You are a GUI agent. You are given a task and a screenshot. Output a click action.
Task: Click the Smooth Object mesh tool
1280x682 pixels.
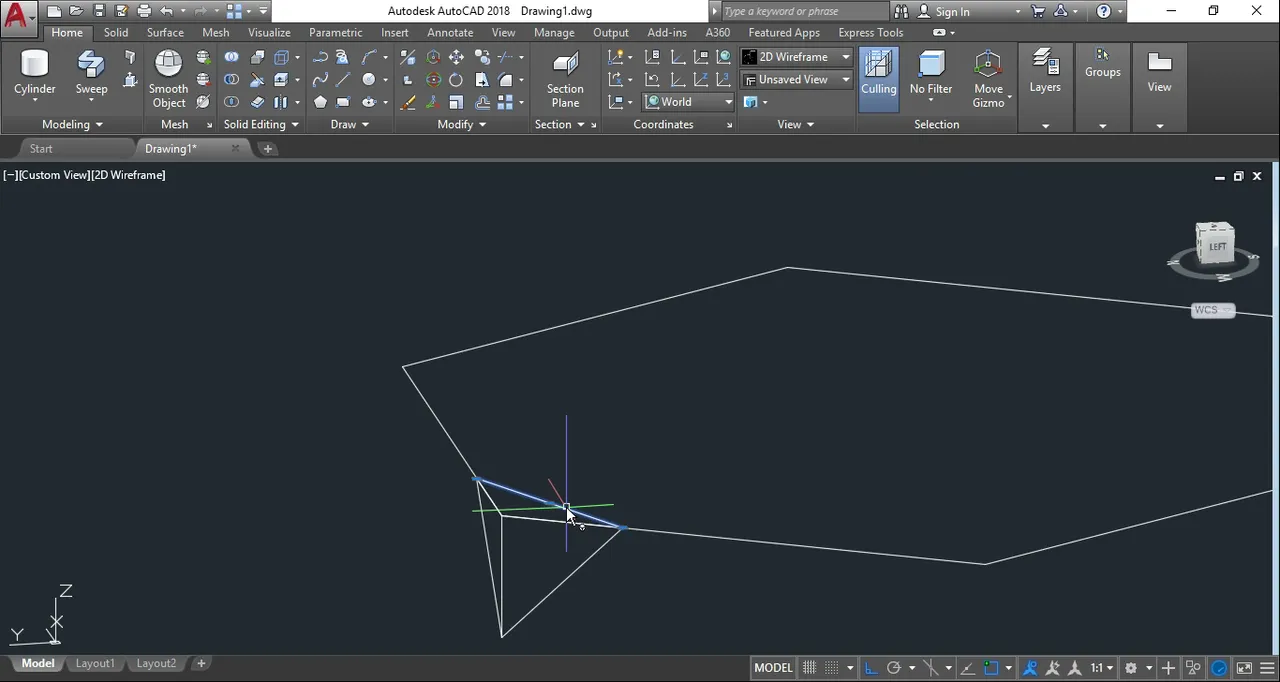coord(169,79)
